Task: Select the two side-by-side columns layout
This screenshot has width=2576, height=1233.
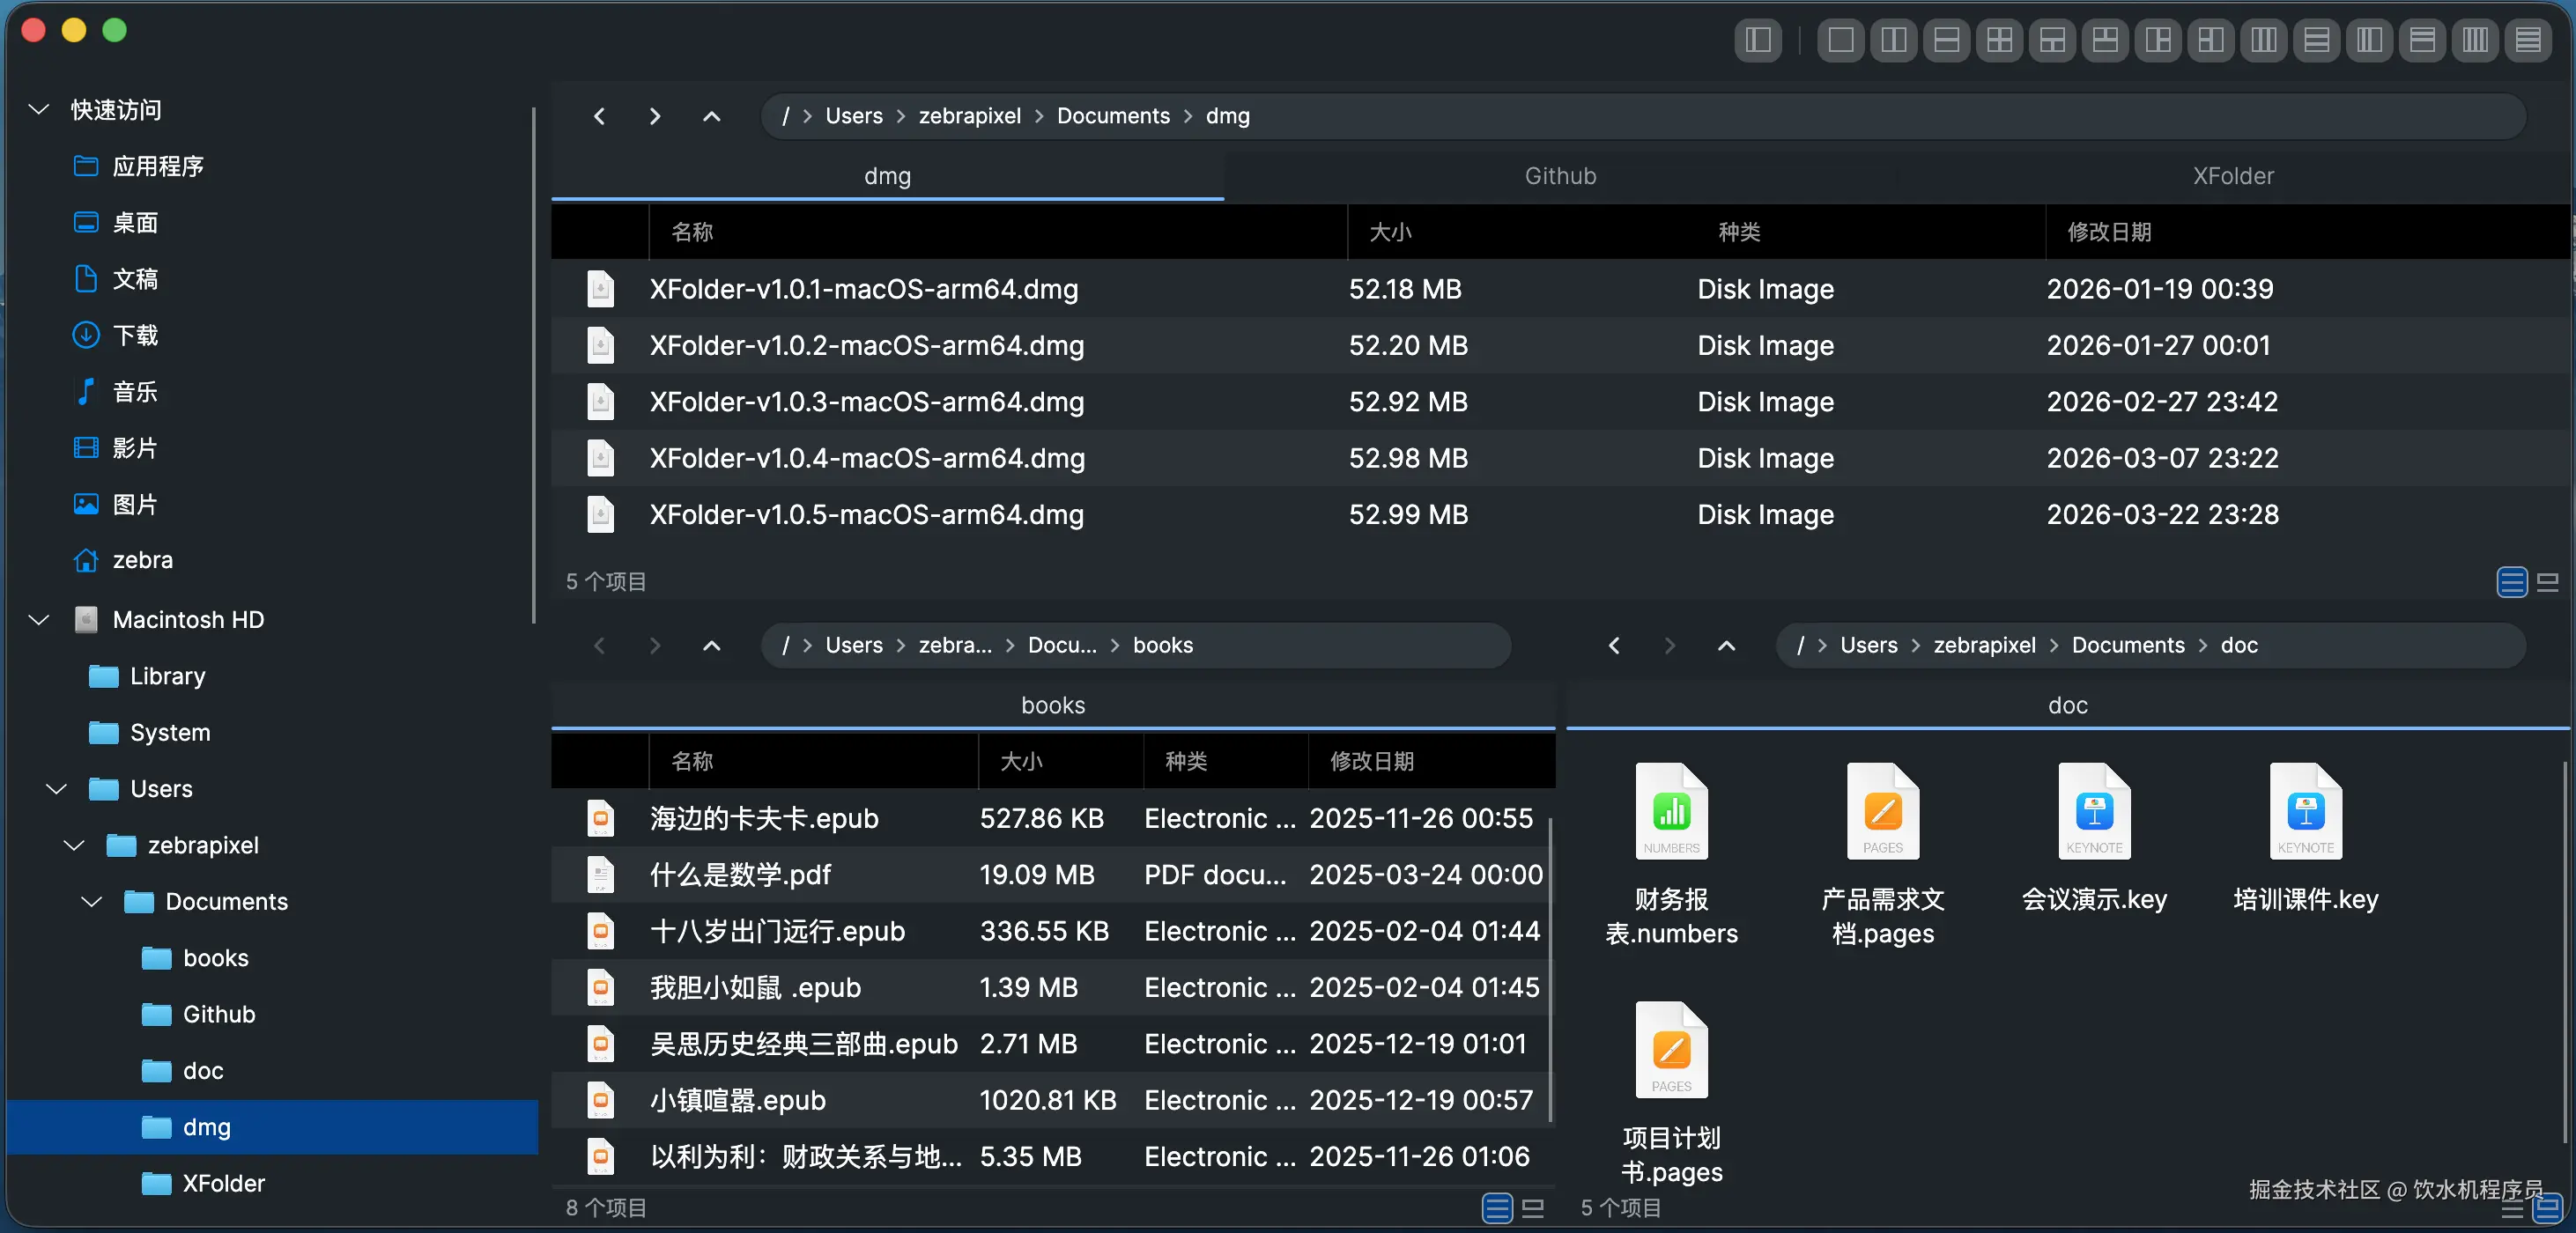Action: point(1893,40)
